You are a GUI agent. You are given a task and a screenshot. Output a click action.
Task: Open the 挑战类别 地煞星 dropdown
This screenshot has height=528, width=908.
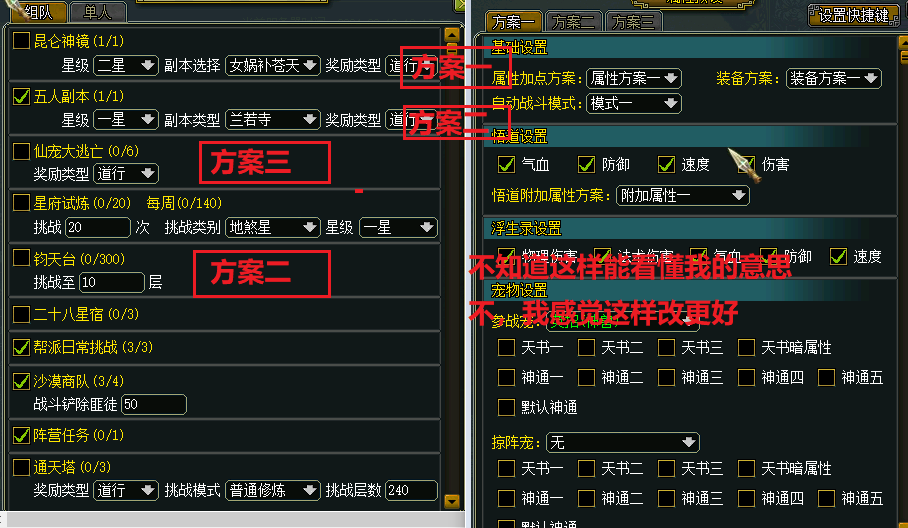pyautogui.click(x=273, y=227)
